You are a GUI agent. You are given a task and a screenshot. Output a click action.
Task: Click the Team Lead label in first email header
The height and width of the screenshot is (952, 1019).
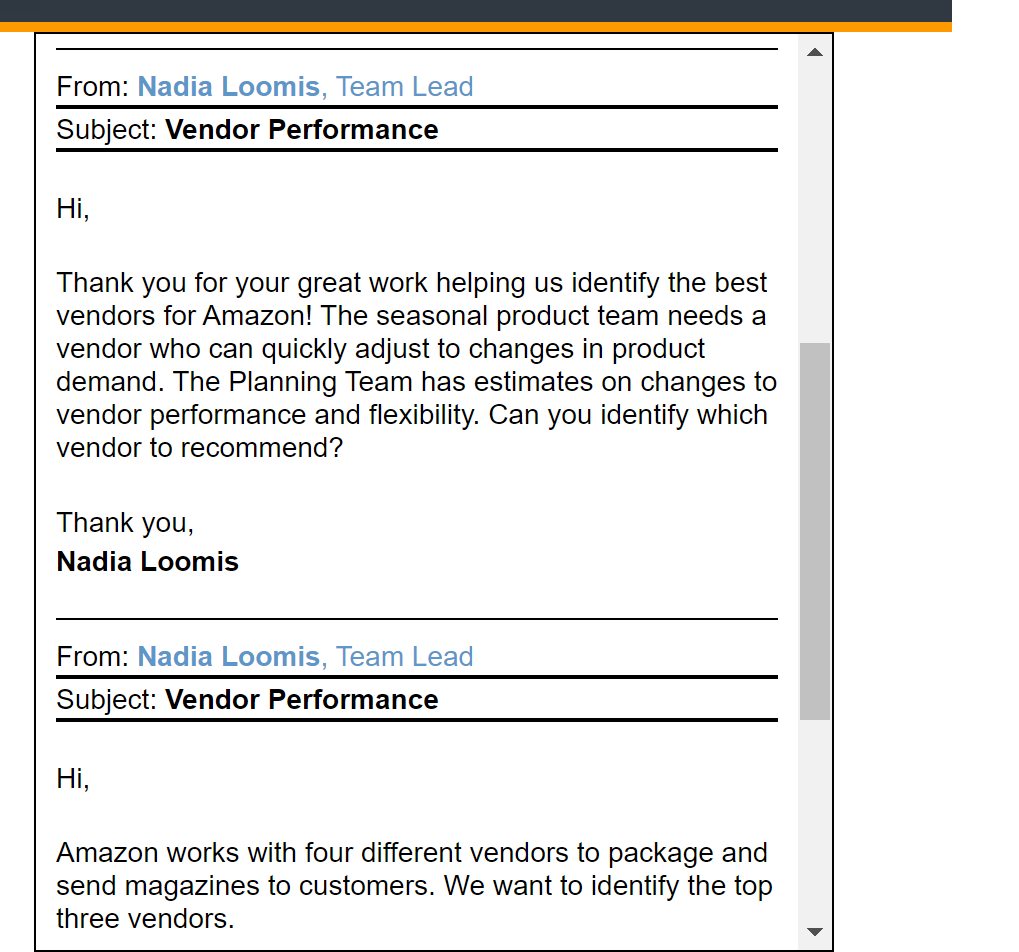[x=405, y=87]
